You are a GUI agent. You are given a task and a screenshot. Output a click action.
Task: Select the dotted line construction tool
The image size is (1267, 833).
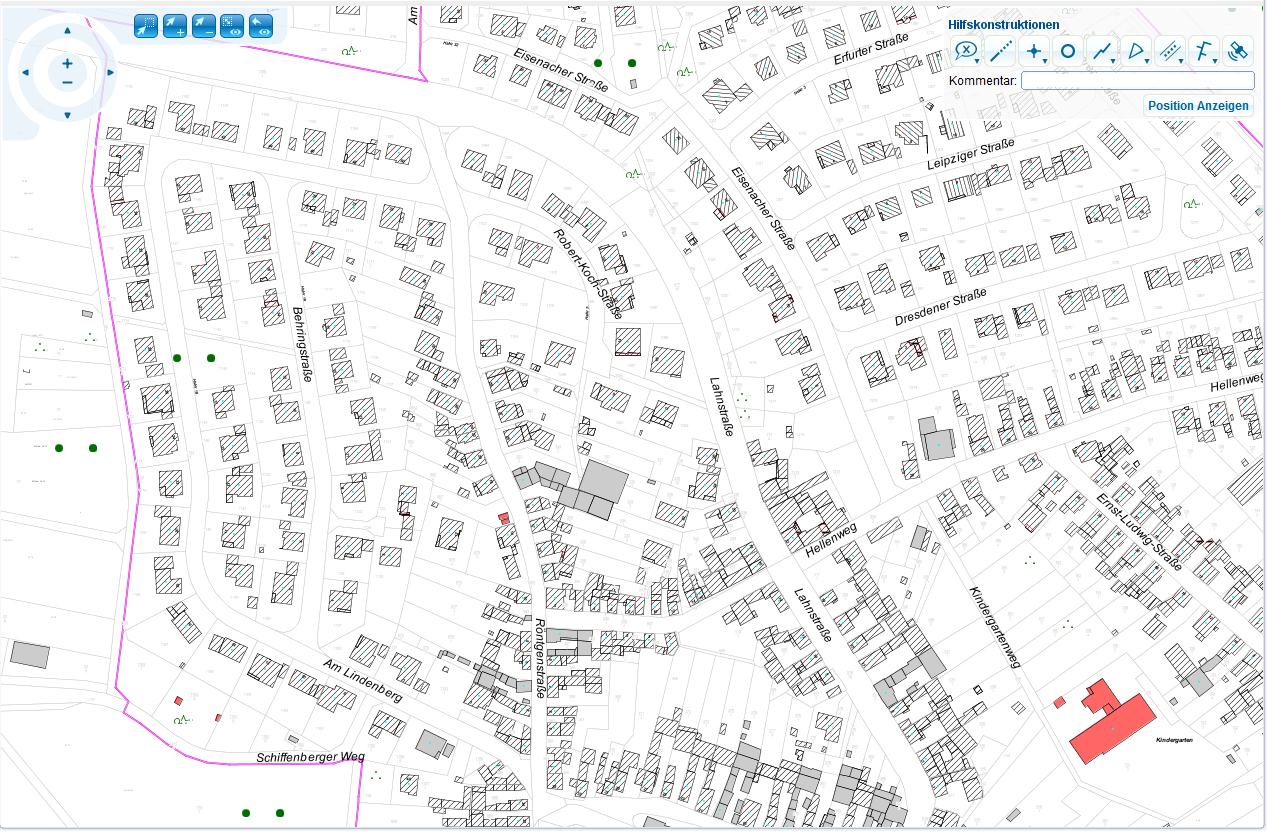pyautogui.click(x=1001, y=51)
